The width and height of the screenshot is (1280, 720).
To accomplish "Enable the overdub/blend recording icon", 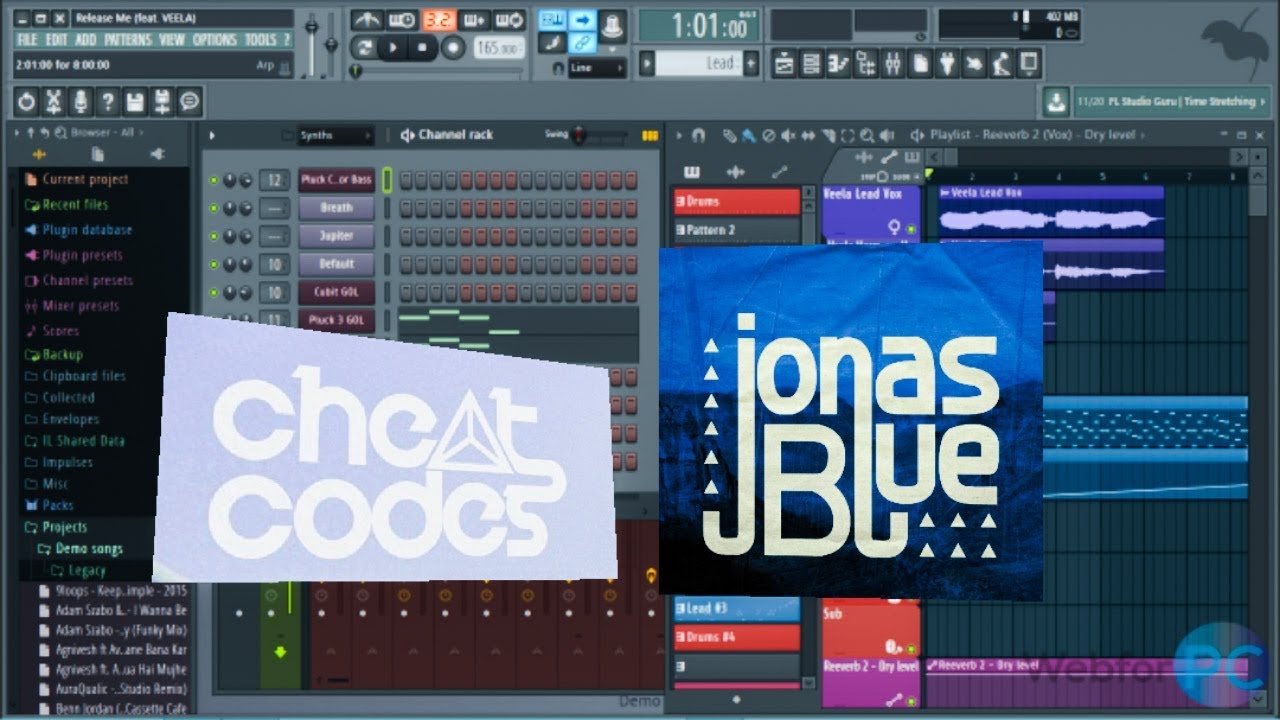I will tap(474, 20).
